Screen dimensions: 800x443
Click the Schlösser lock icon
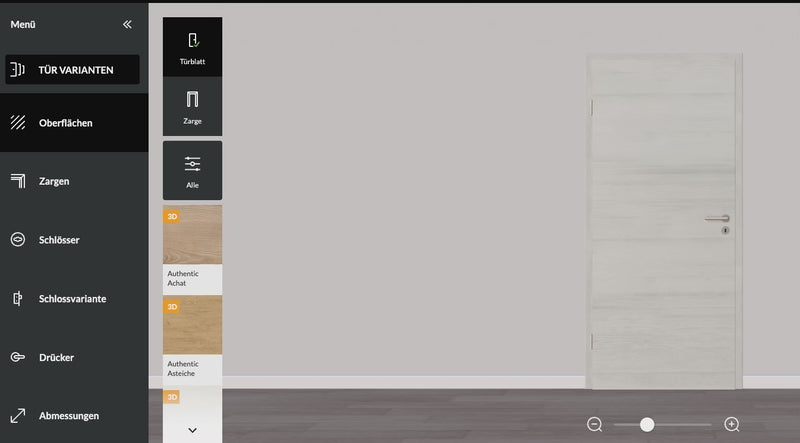[18, 240]
